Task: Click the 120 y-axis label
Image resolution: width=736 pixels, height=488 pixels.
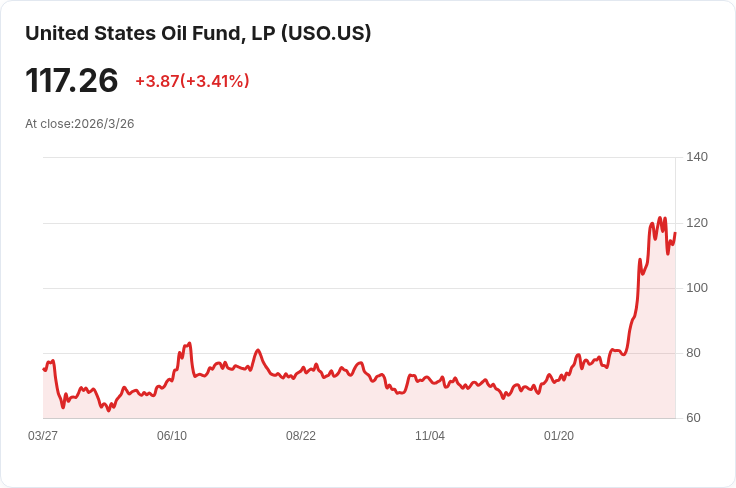Action: (x=697, y=222)
